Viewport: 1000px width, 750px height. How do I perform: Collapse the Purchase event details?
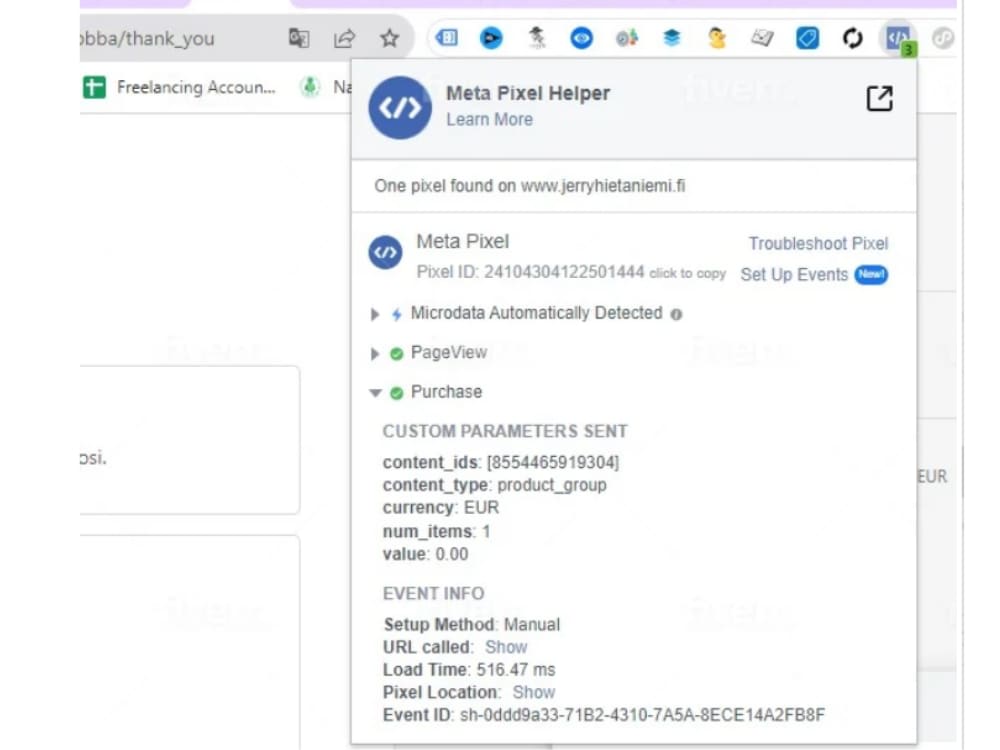(x=376, y=391)
